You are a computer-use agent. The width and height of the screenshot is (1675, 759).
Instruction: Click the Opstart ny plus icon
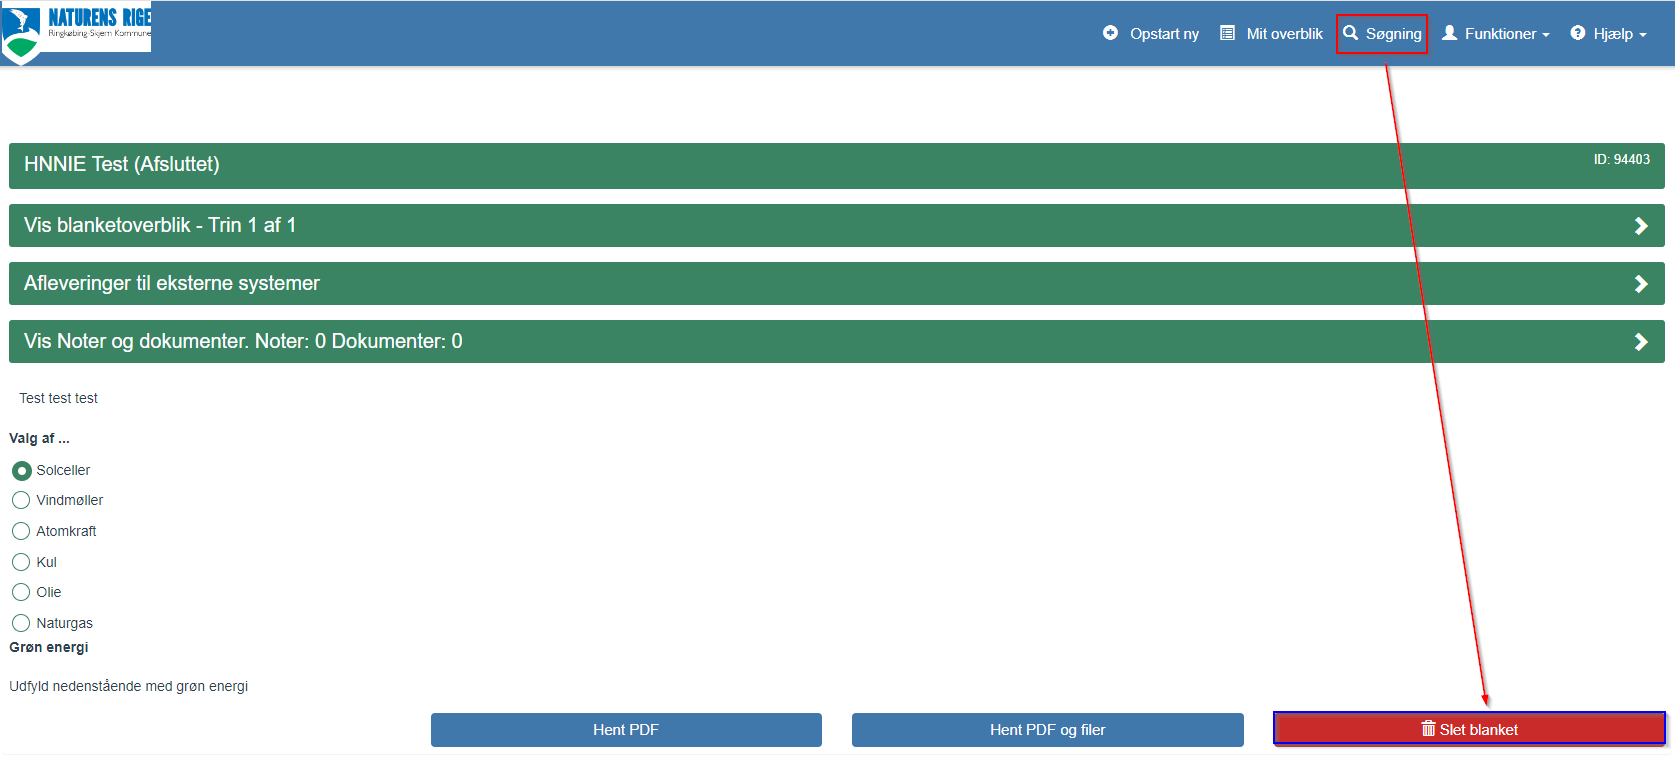(x=1110, y=33)
